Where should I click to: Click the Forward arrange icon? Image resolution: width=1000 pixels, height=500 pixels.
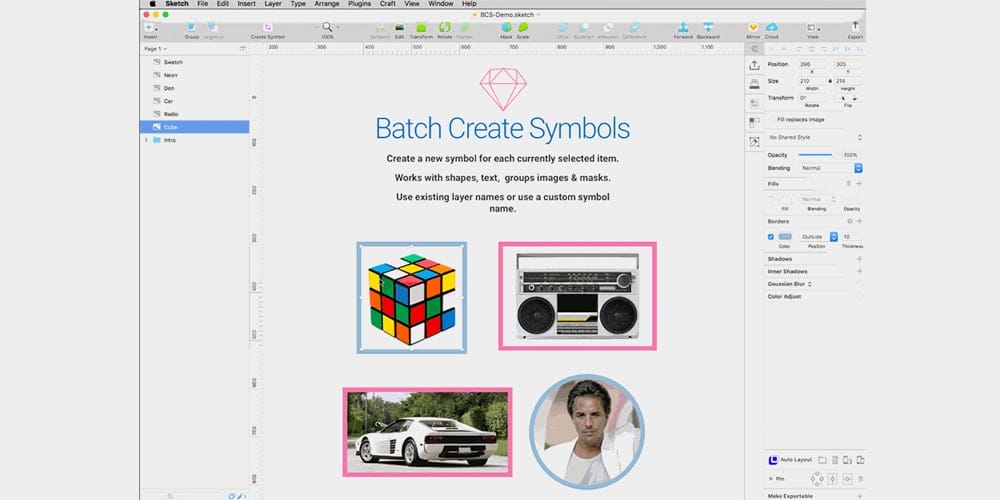pos(683,27)
